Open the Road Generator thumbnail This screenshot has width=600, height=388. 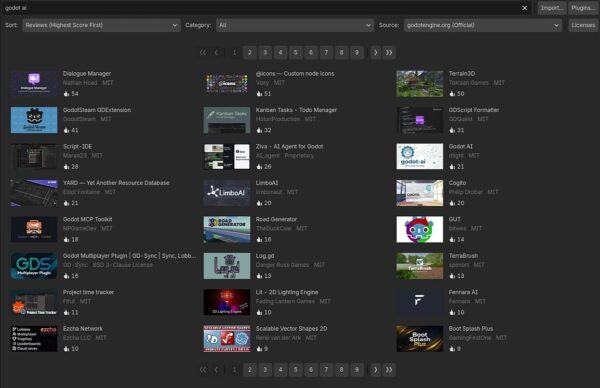tap(227, 230)
